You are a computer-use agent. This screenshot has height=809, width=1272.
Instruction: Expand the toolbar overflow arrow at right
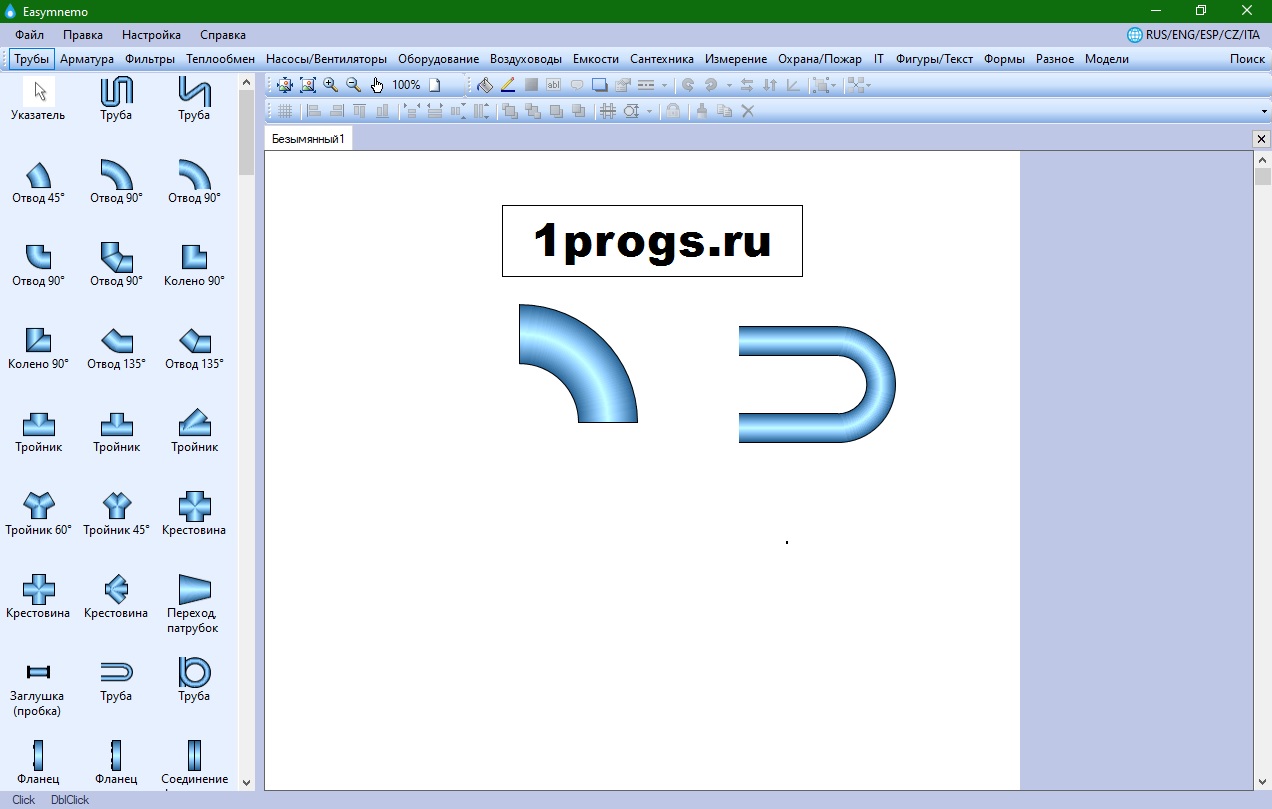[1264, 111]
